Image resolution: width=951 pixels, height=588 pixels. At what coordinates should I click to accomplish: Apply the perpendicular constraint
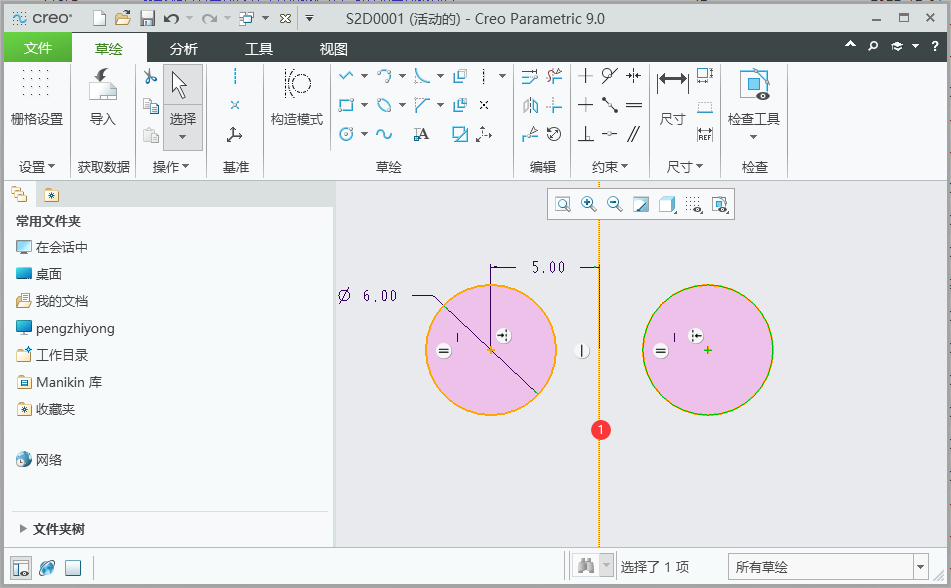(585, 133)
